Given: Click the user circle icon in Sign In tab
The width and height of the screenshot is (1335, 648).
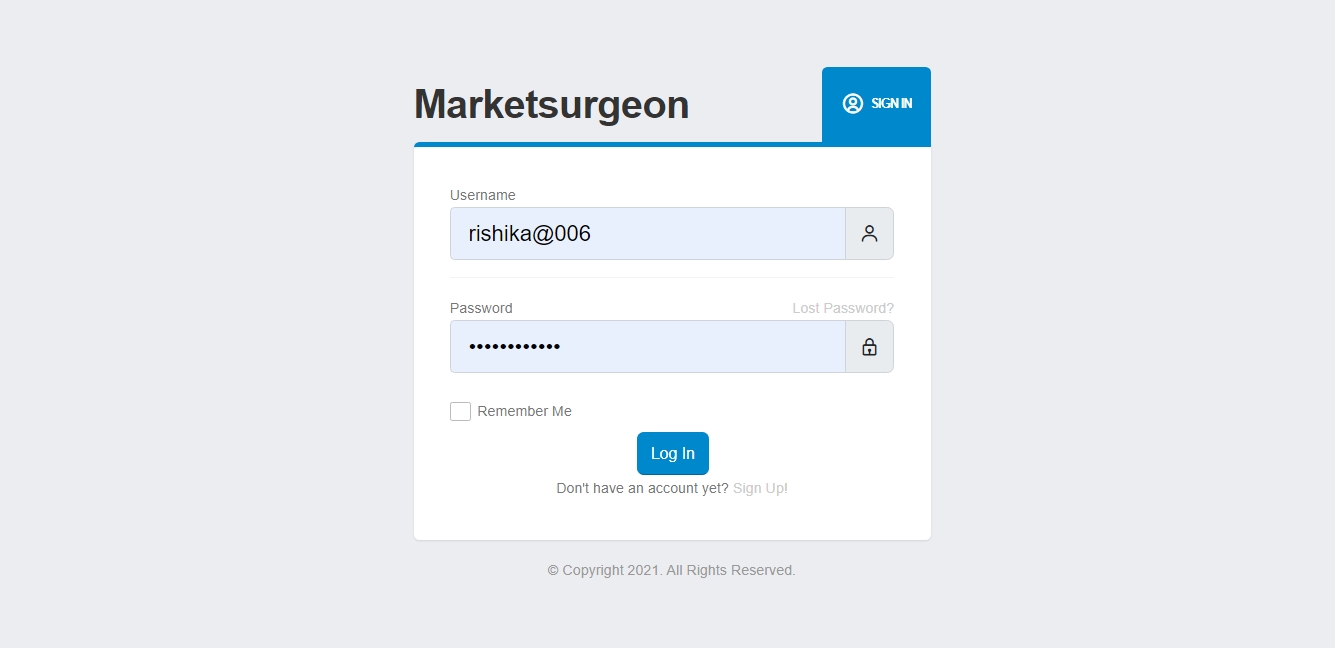Looking at the screenshot, I should click(853, 103).
